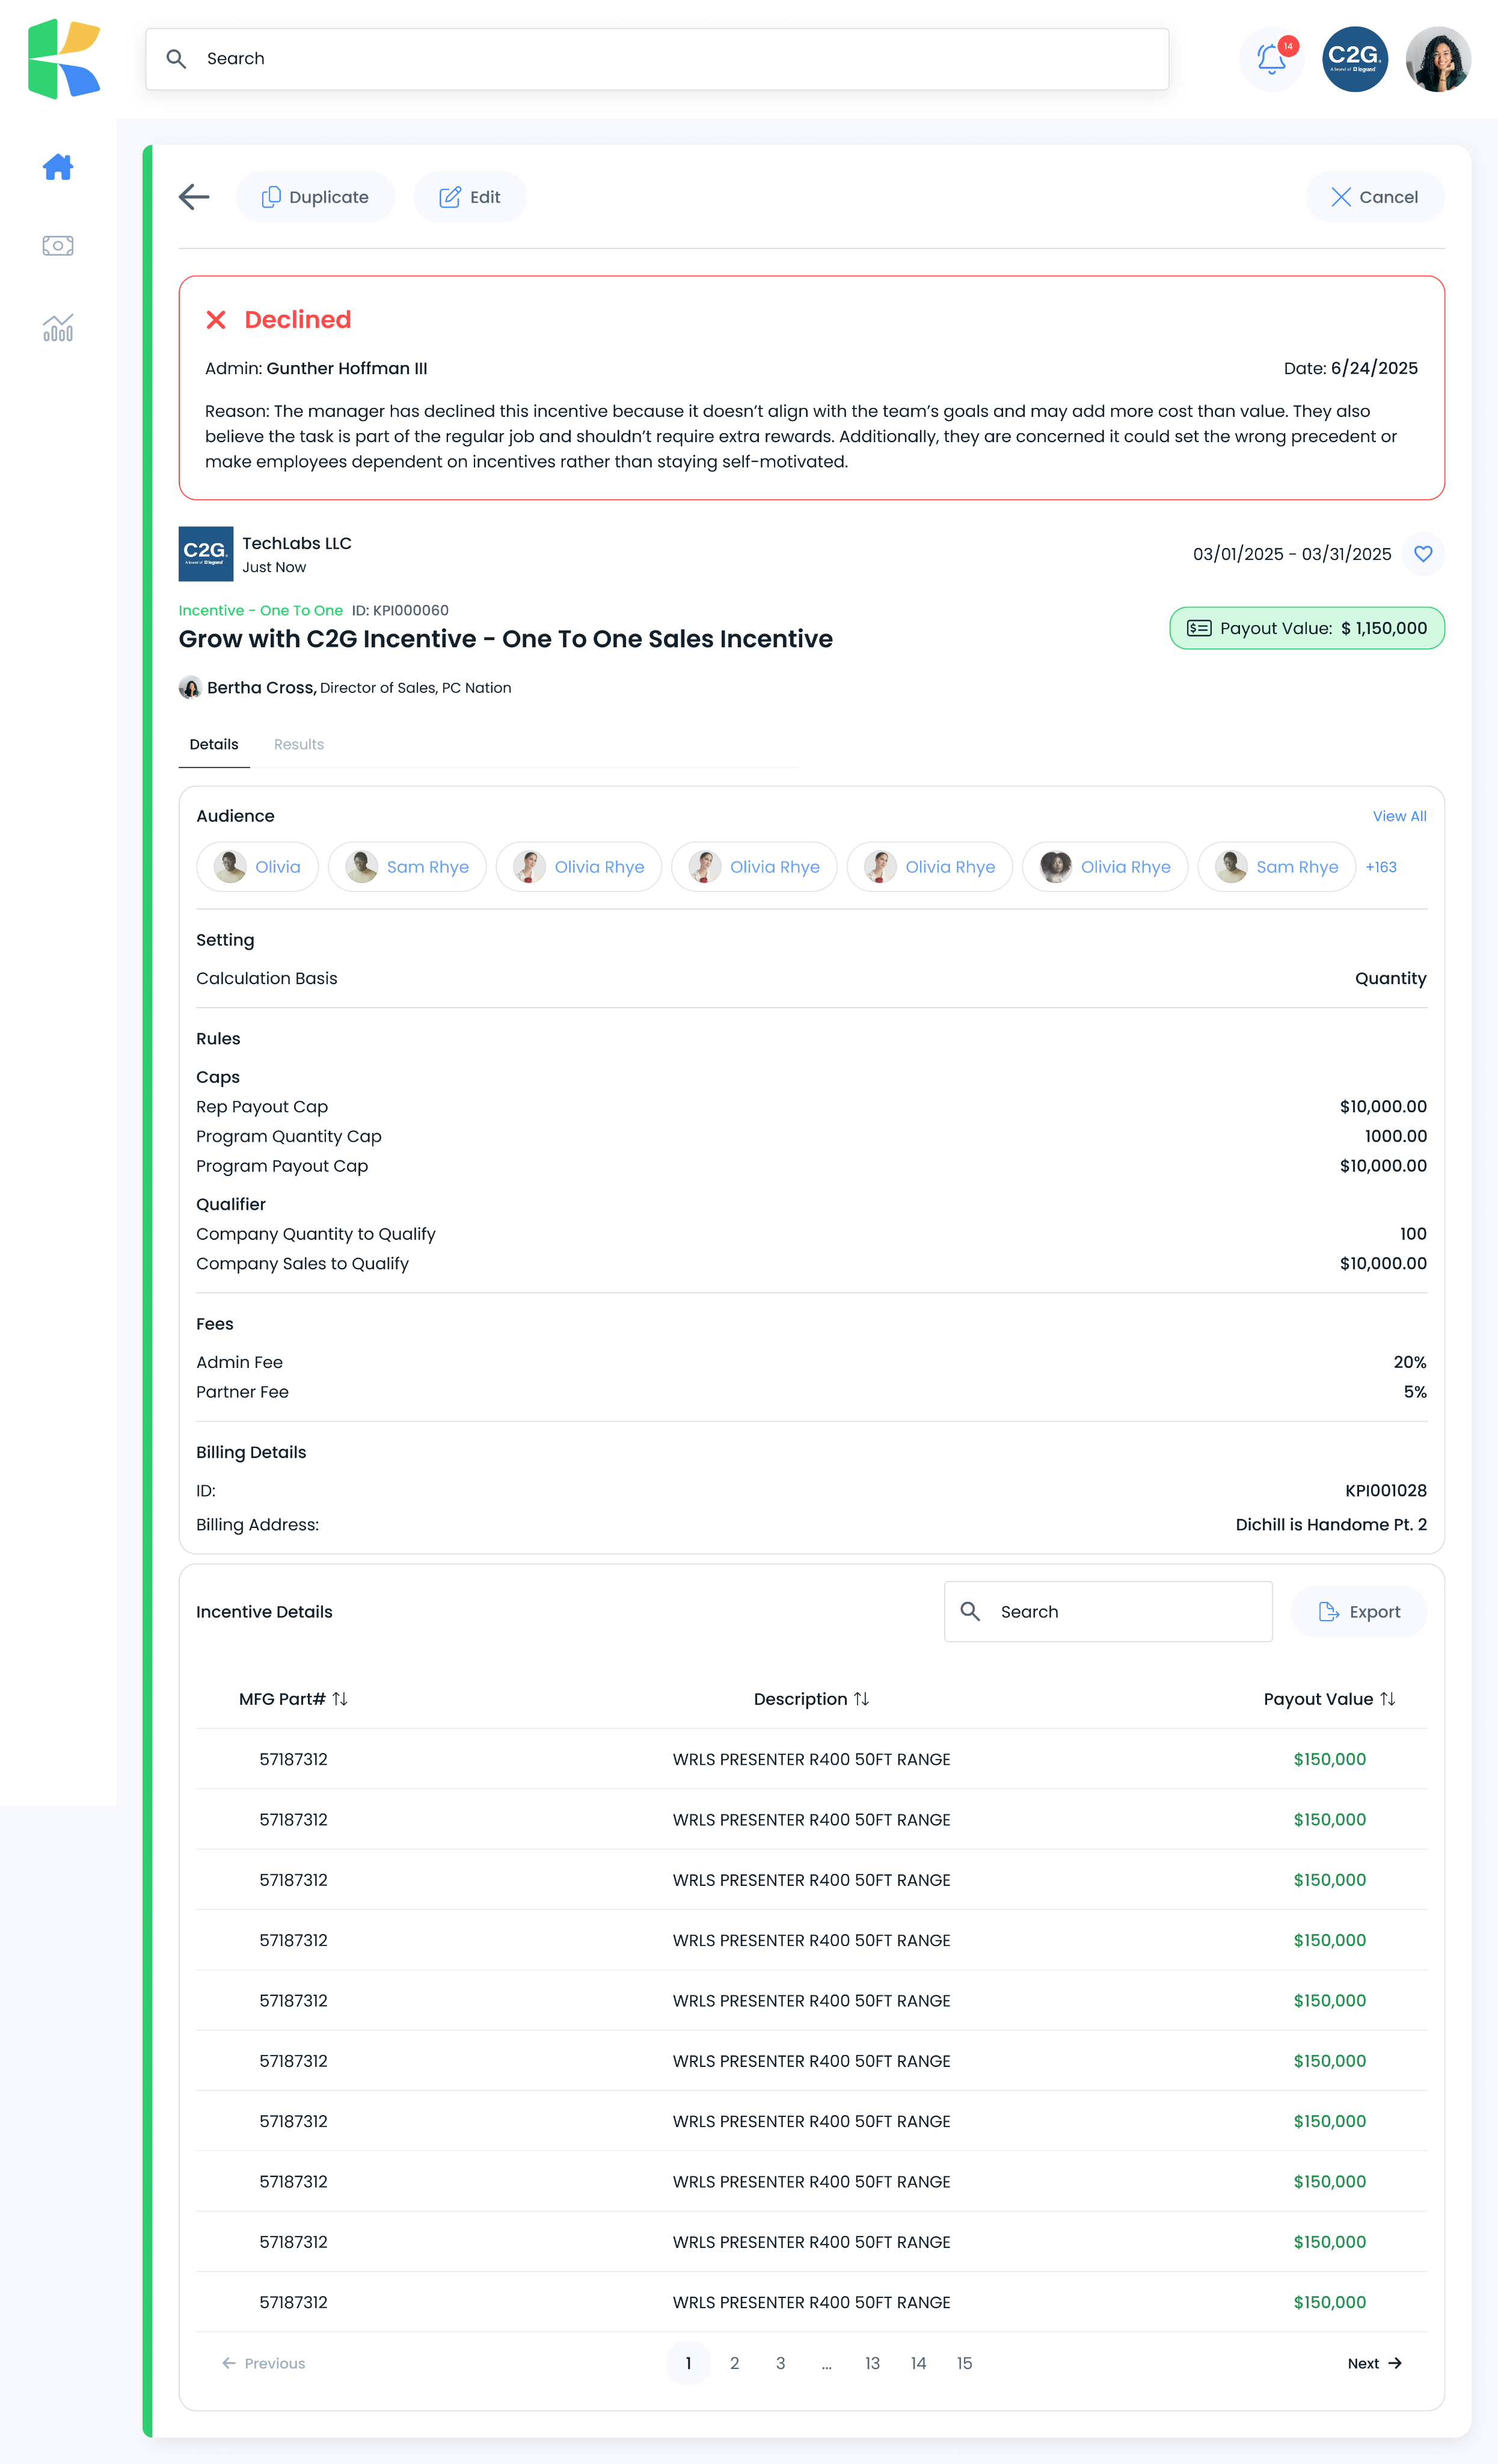This screenshot has width=1498, height=2464.
Task: Click the Previous page link
Action: coord(264,2363)
